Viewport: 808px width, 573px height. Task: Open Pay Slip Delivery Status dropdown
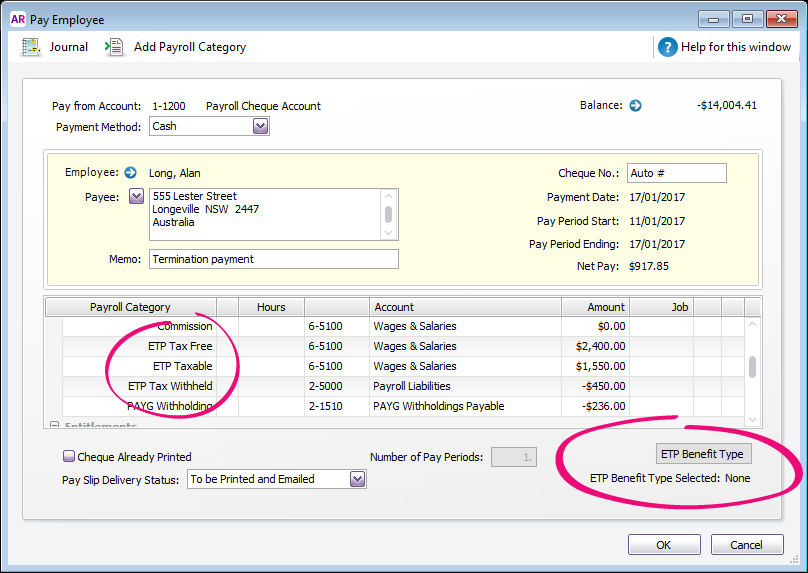[x=357, y=479]
